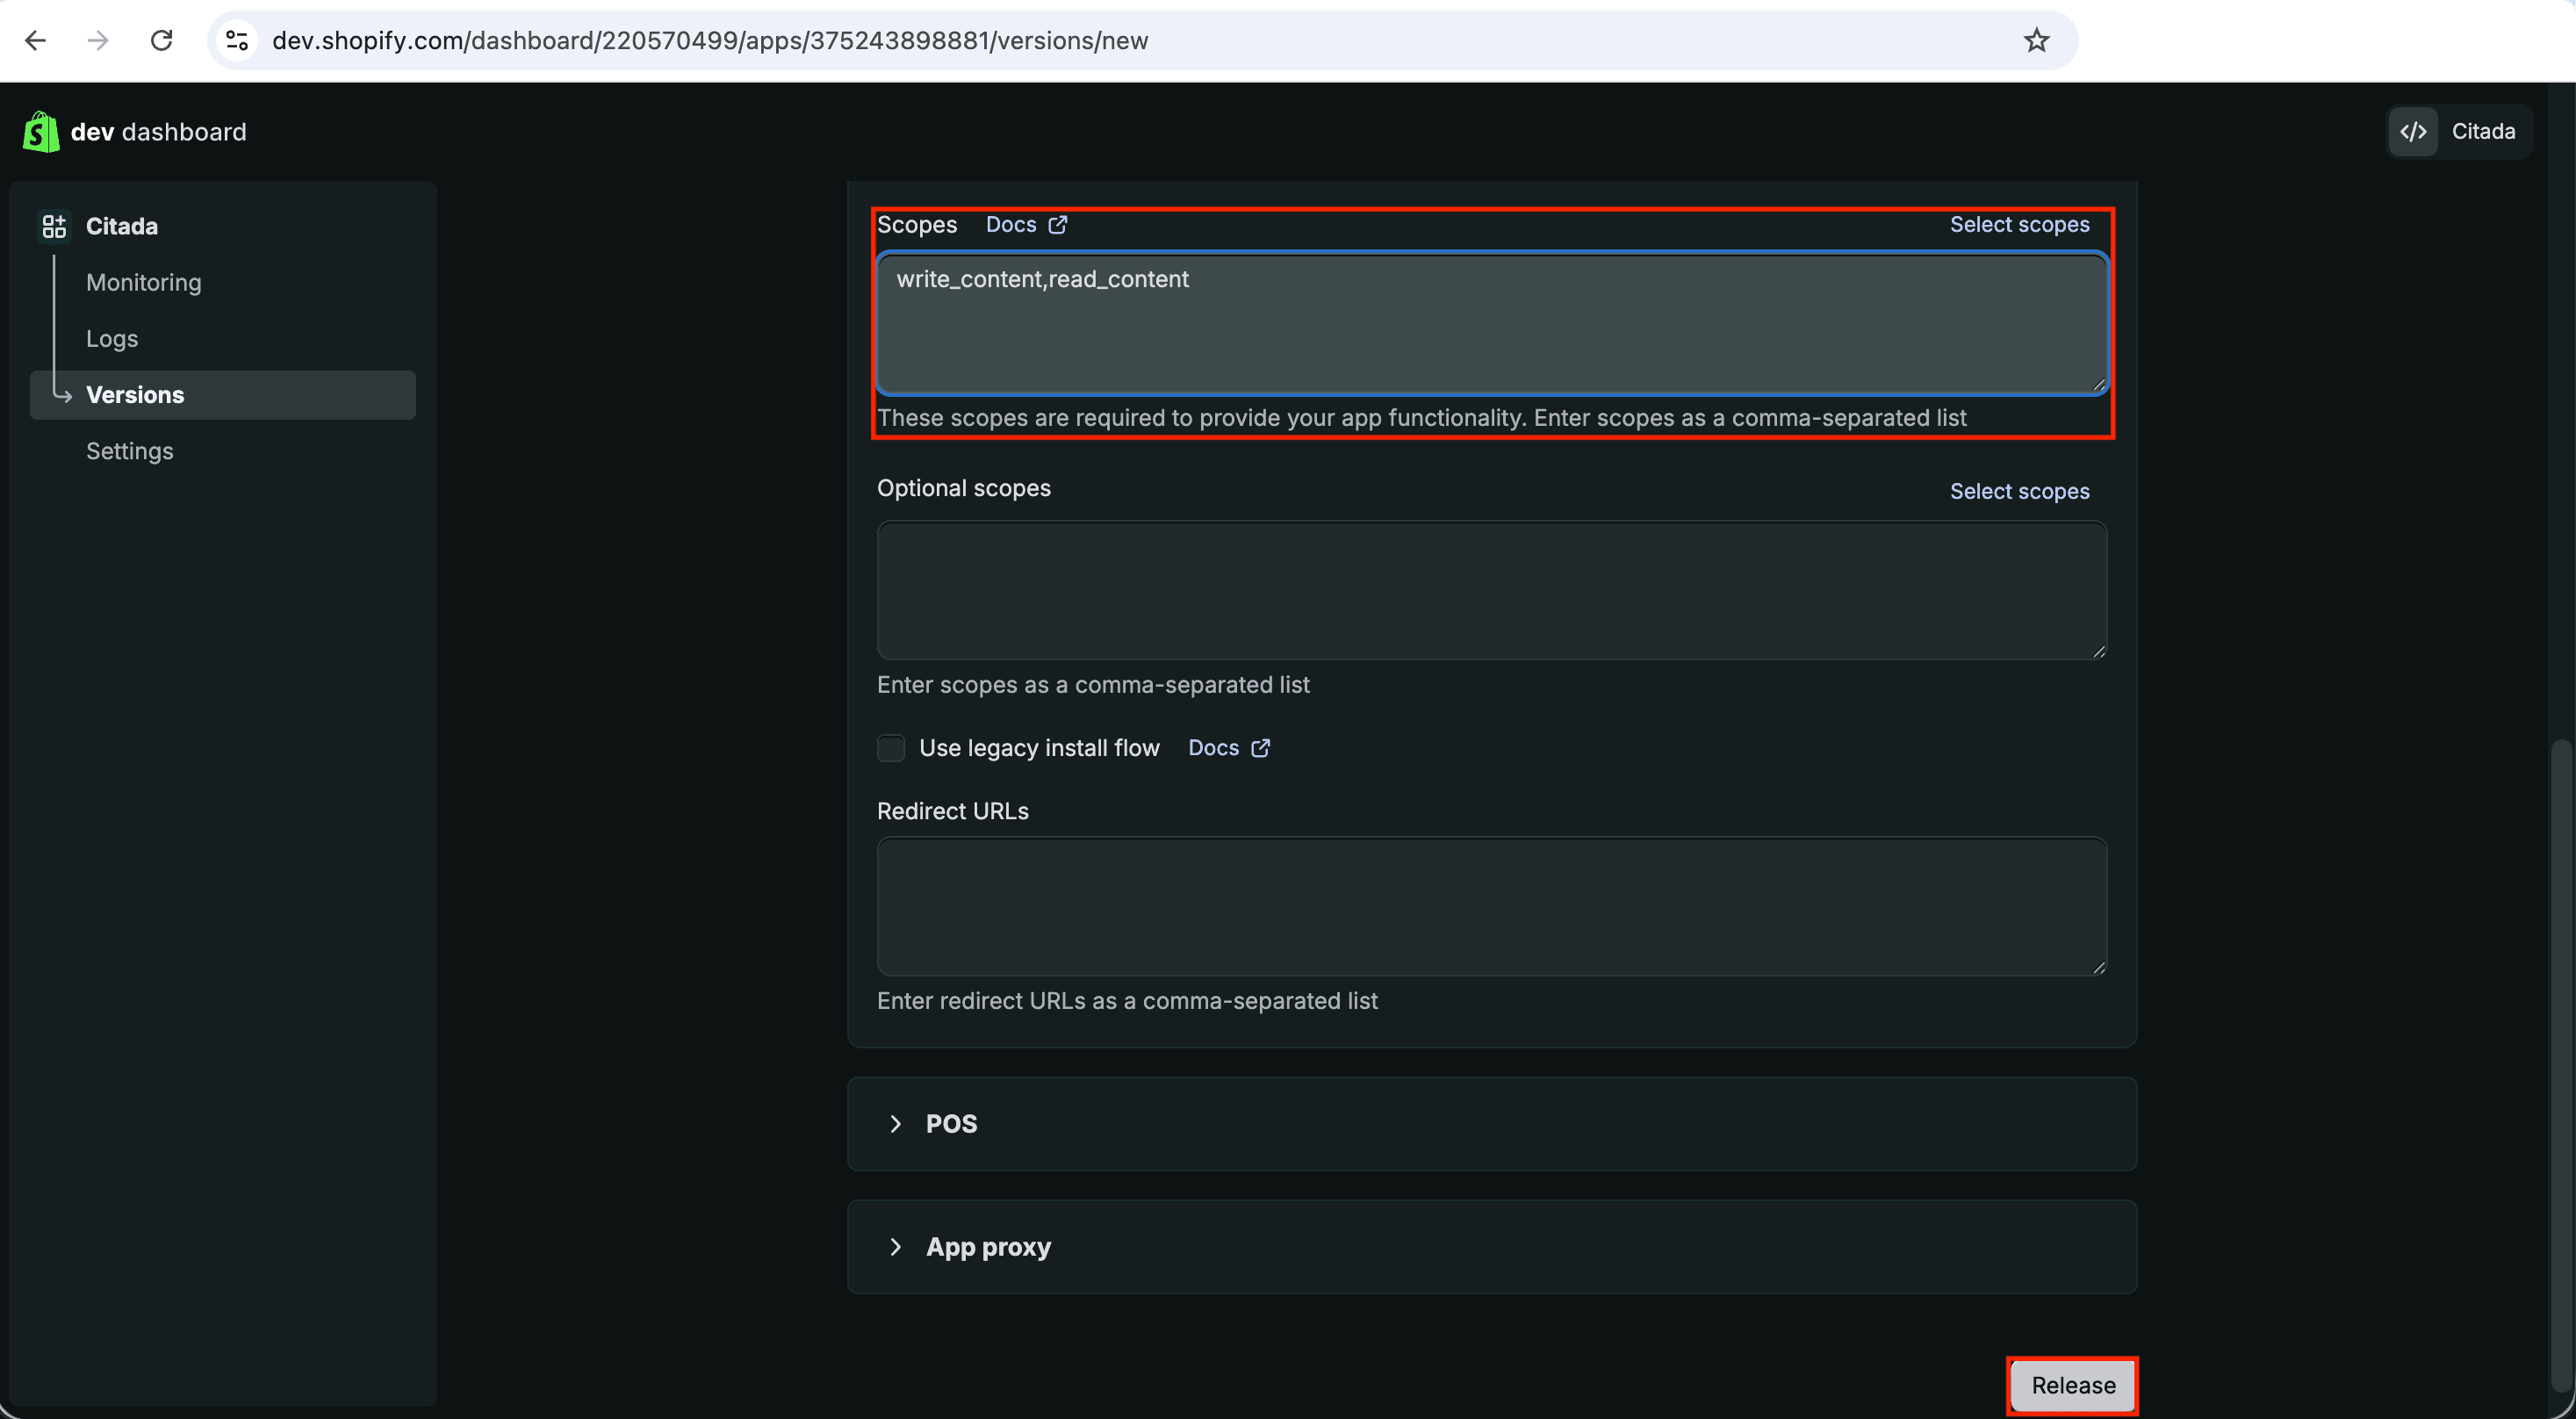The width and height of the screenshot is (2576, 1419).
Task: Click the Scopes textarea resize handle
Action: 2098,384
